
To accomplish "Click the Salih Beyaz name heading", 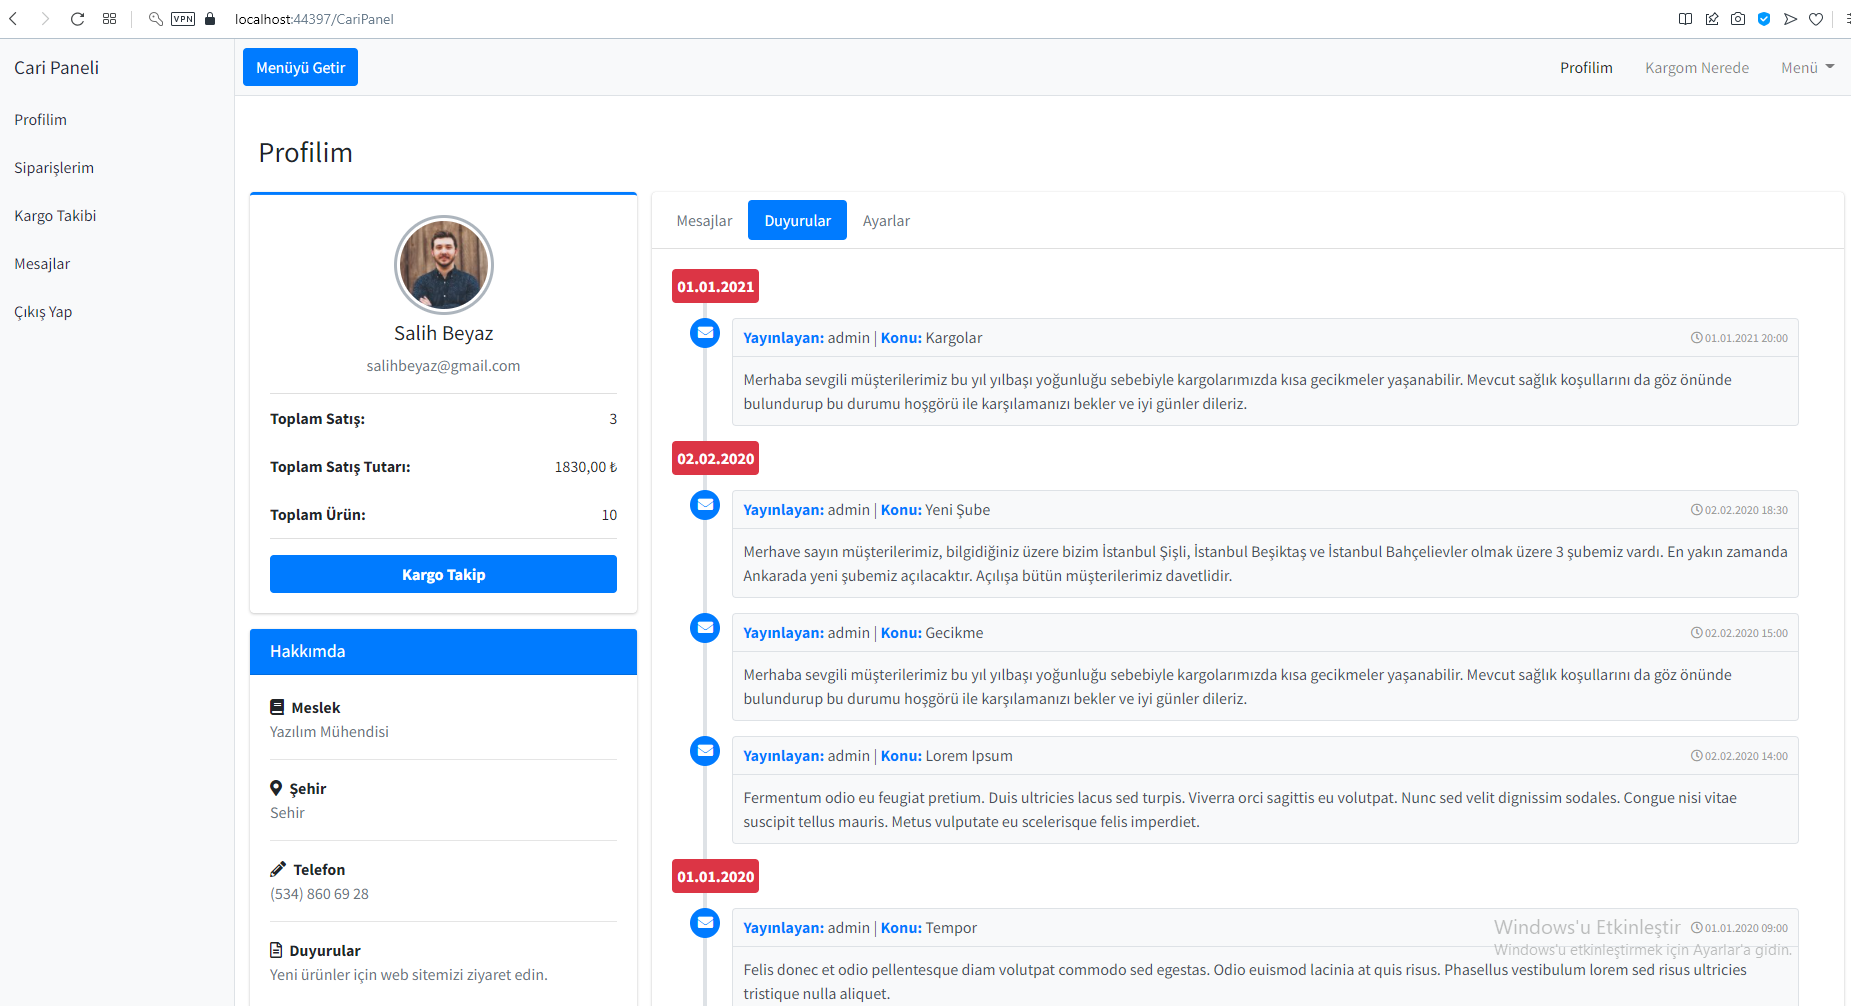I will tap(443, 333).
